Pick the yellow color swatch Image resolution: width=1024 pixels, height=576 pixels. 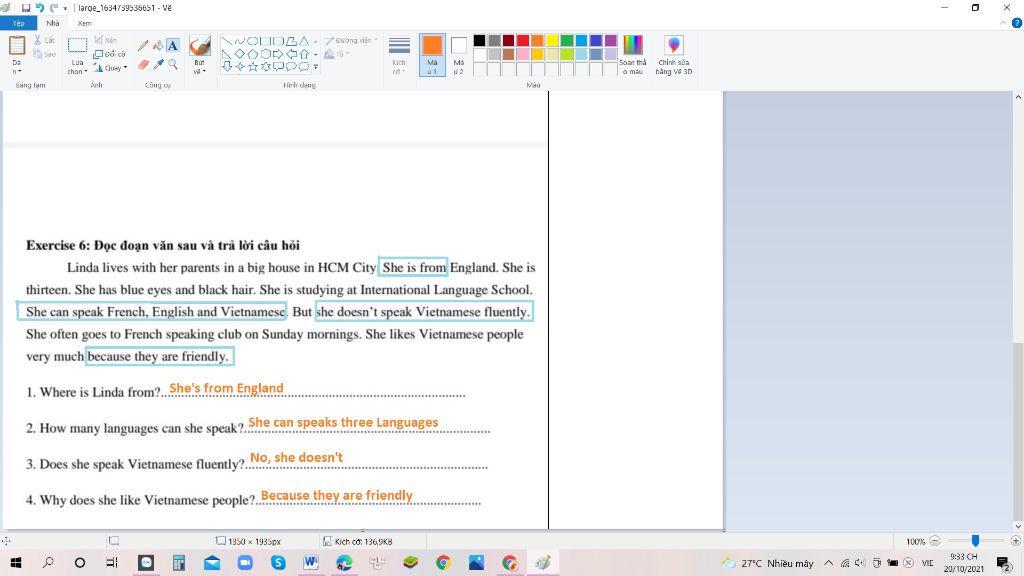(552, 40)
